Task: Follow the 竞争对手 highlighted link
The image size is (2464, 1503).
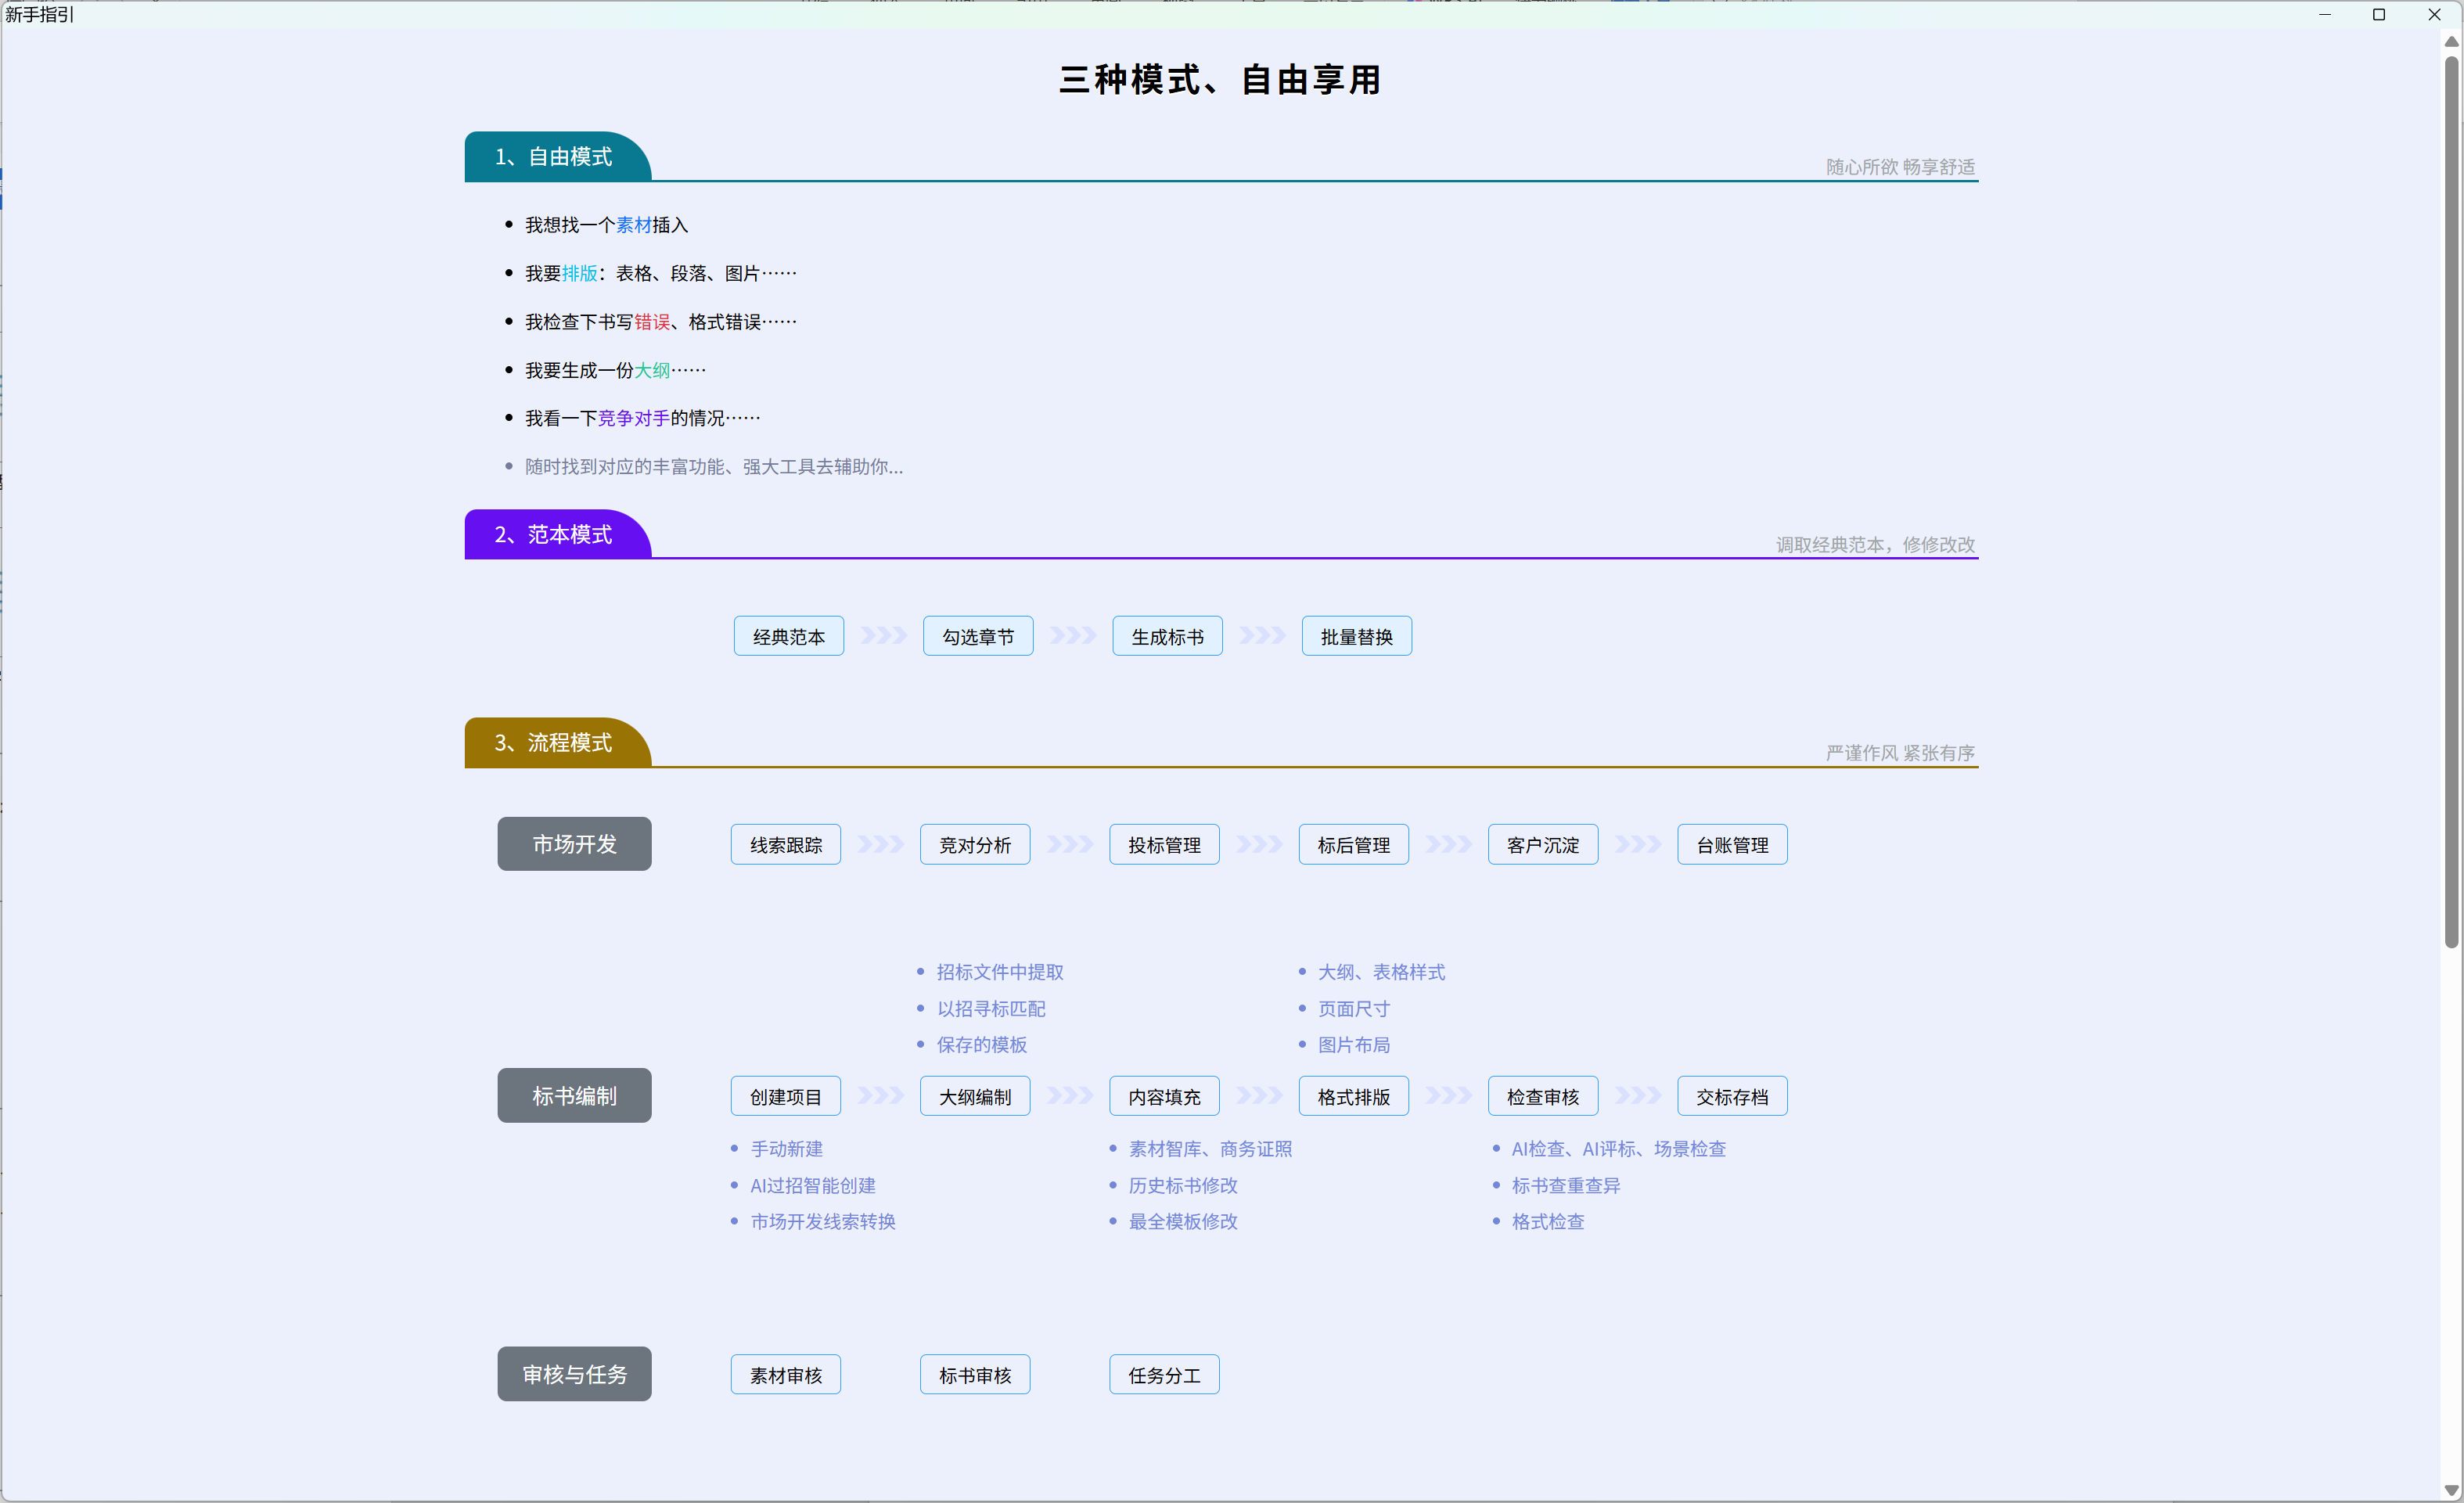Action: pos(633,418)
